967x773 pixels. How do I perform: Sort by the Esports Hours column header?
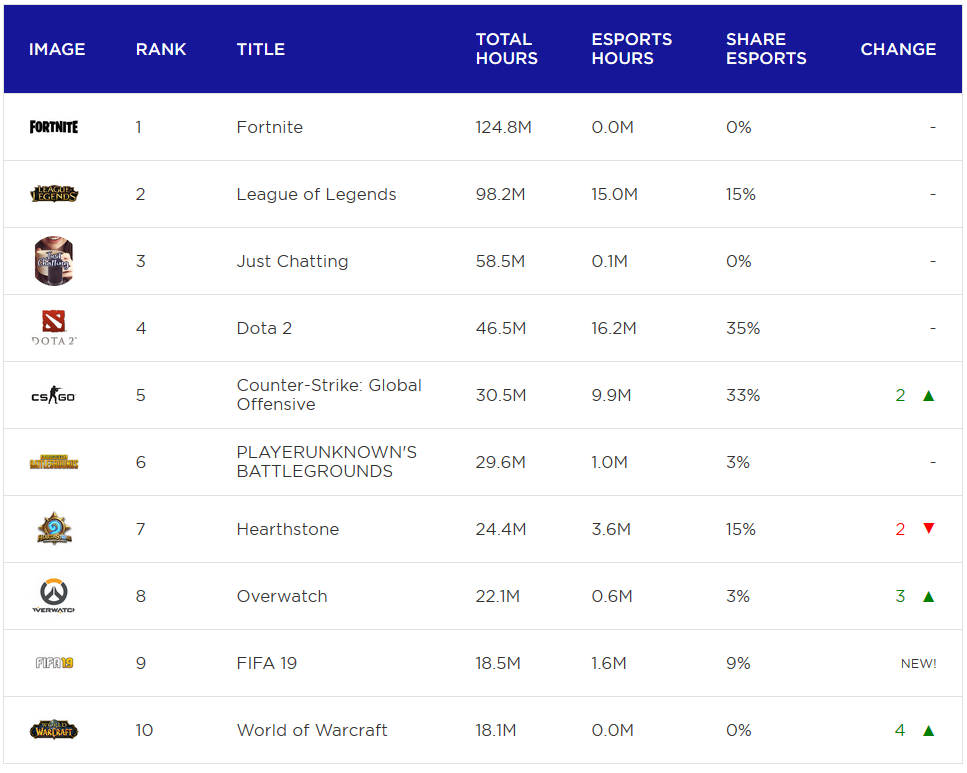[x=631, y=49]
